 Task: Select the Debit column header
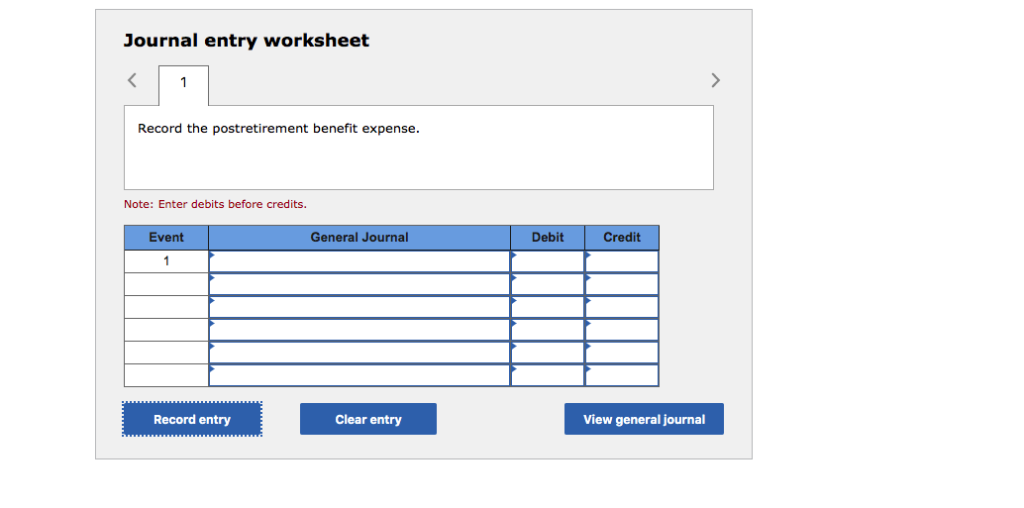(547, 238)
